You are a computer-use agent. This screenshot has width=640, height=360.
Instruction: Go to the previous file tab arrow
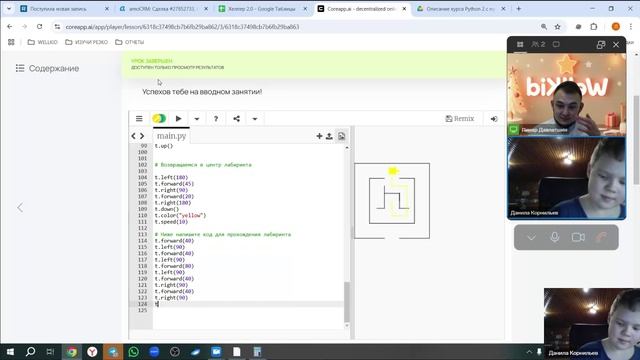pos(133,136)
